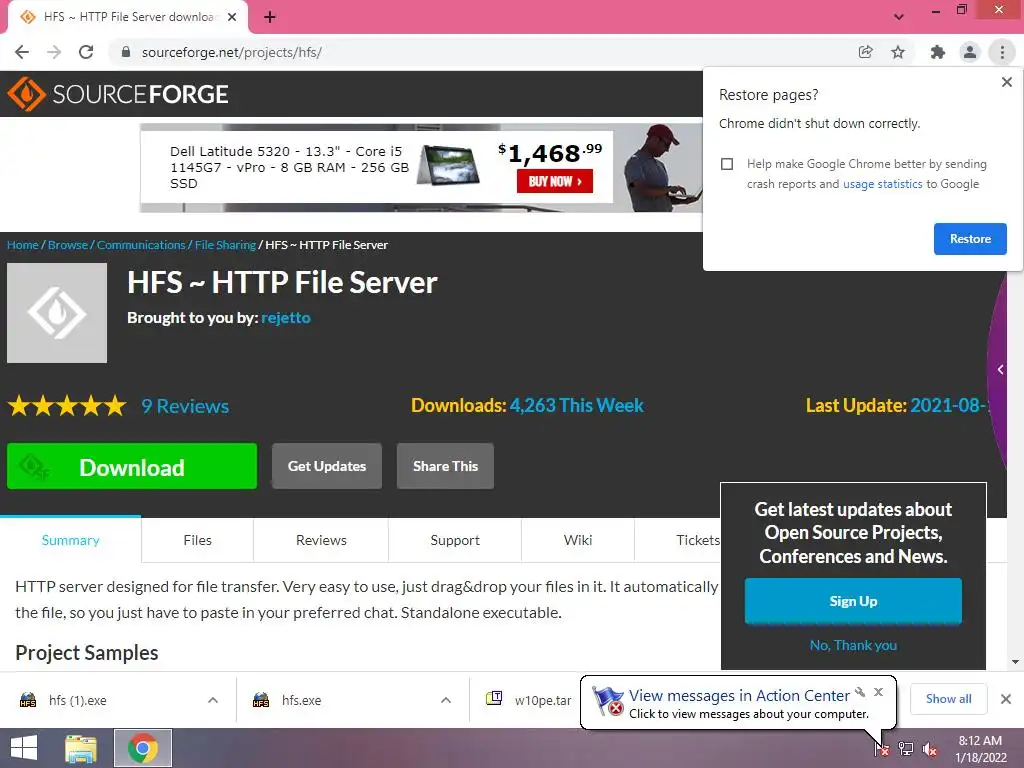Expand options chevron for hfs (1).exe
The image size is (1024, 768).
point(213,700)
